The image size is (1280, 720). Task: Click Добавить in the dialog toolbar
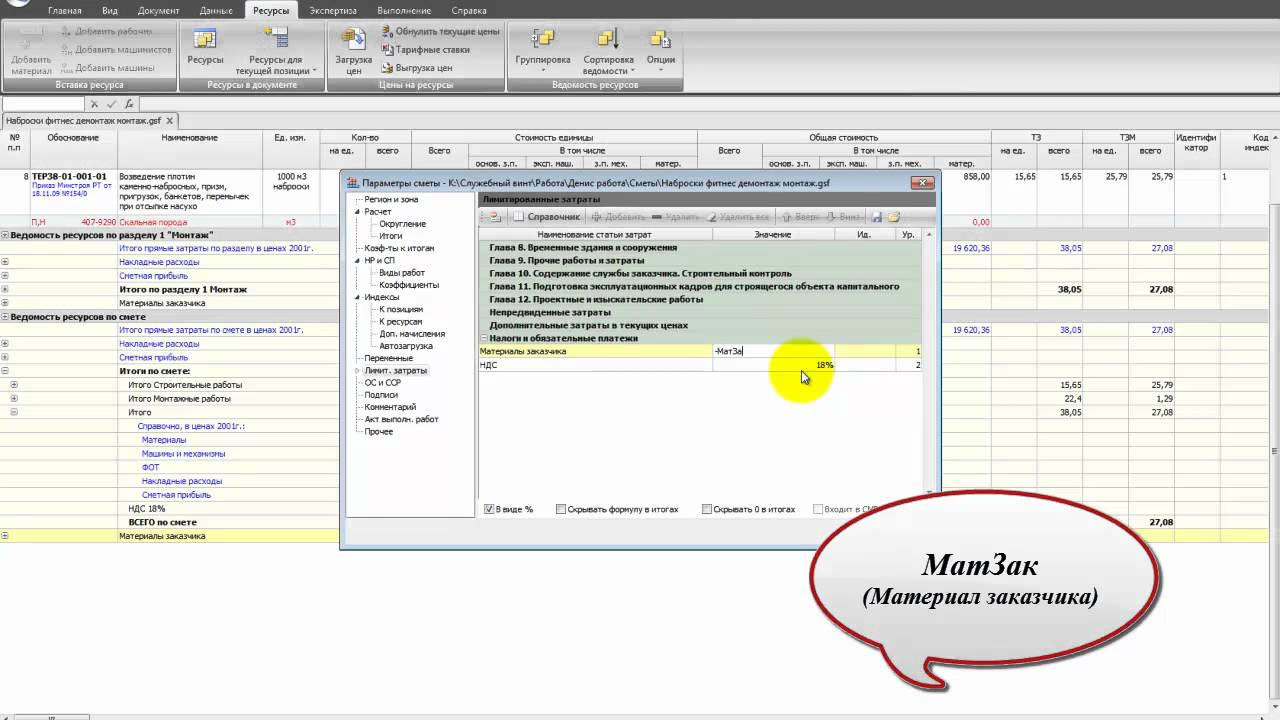coord(618,216)
